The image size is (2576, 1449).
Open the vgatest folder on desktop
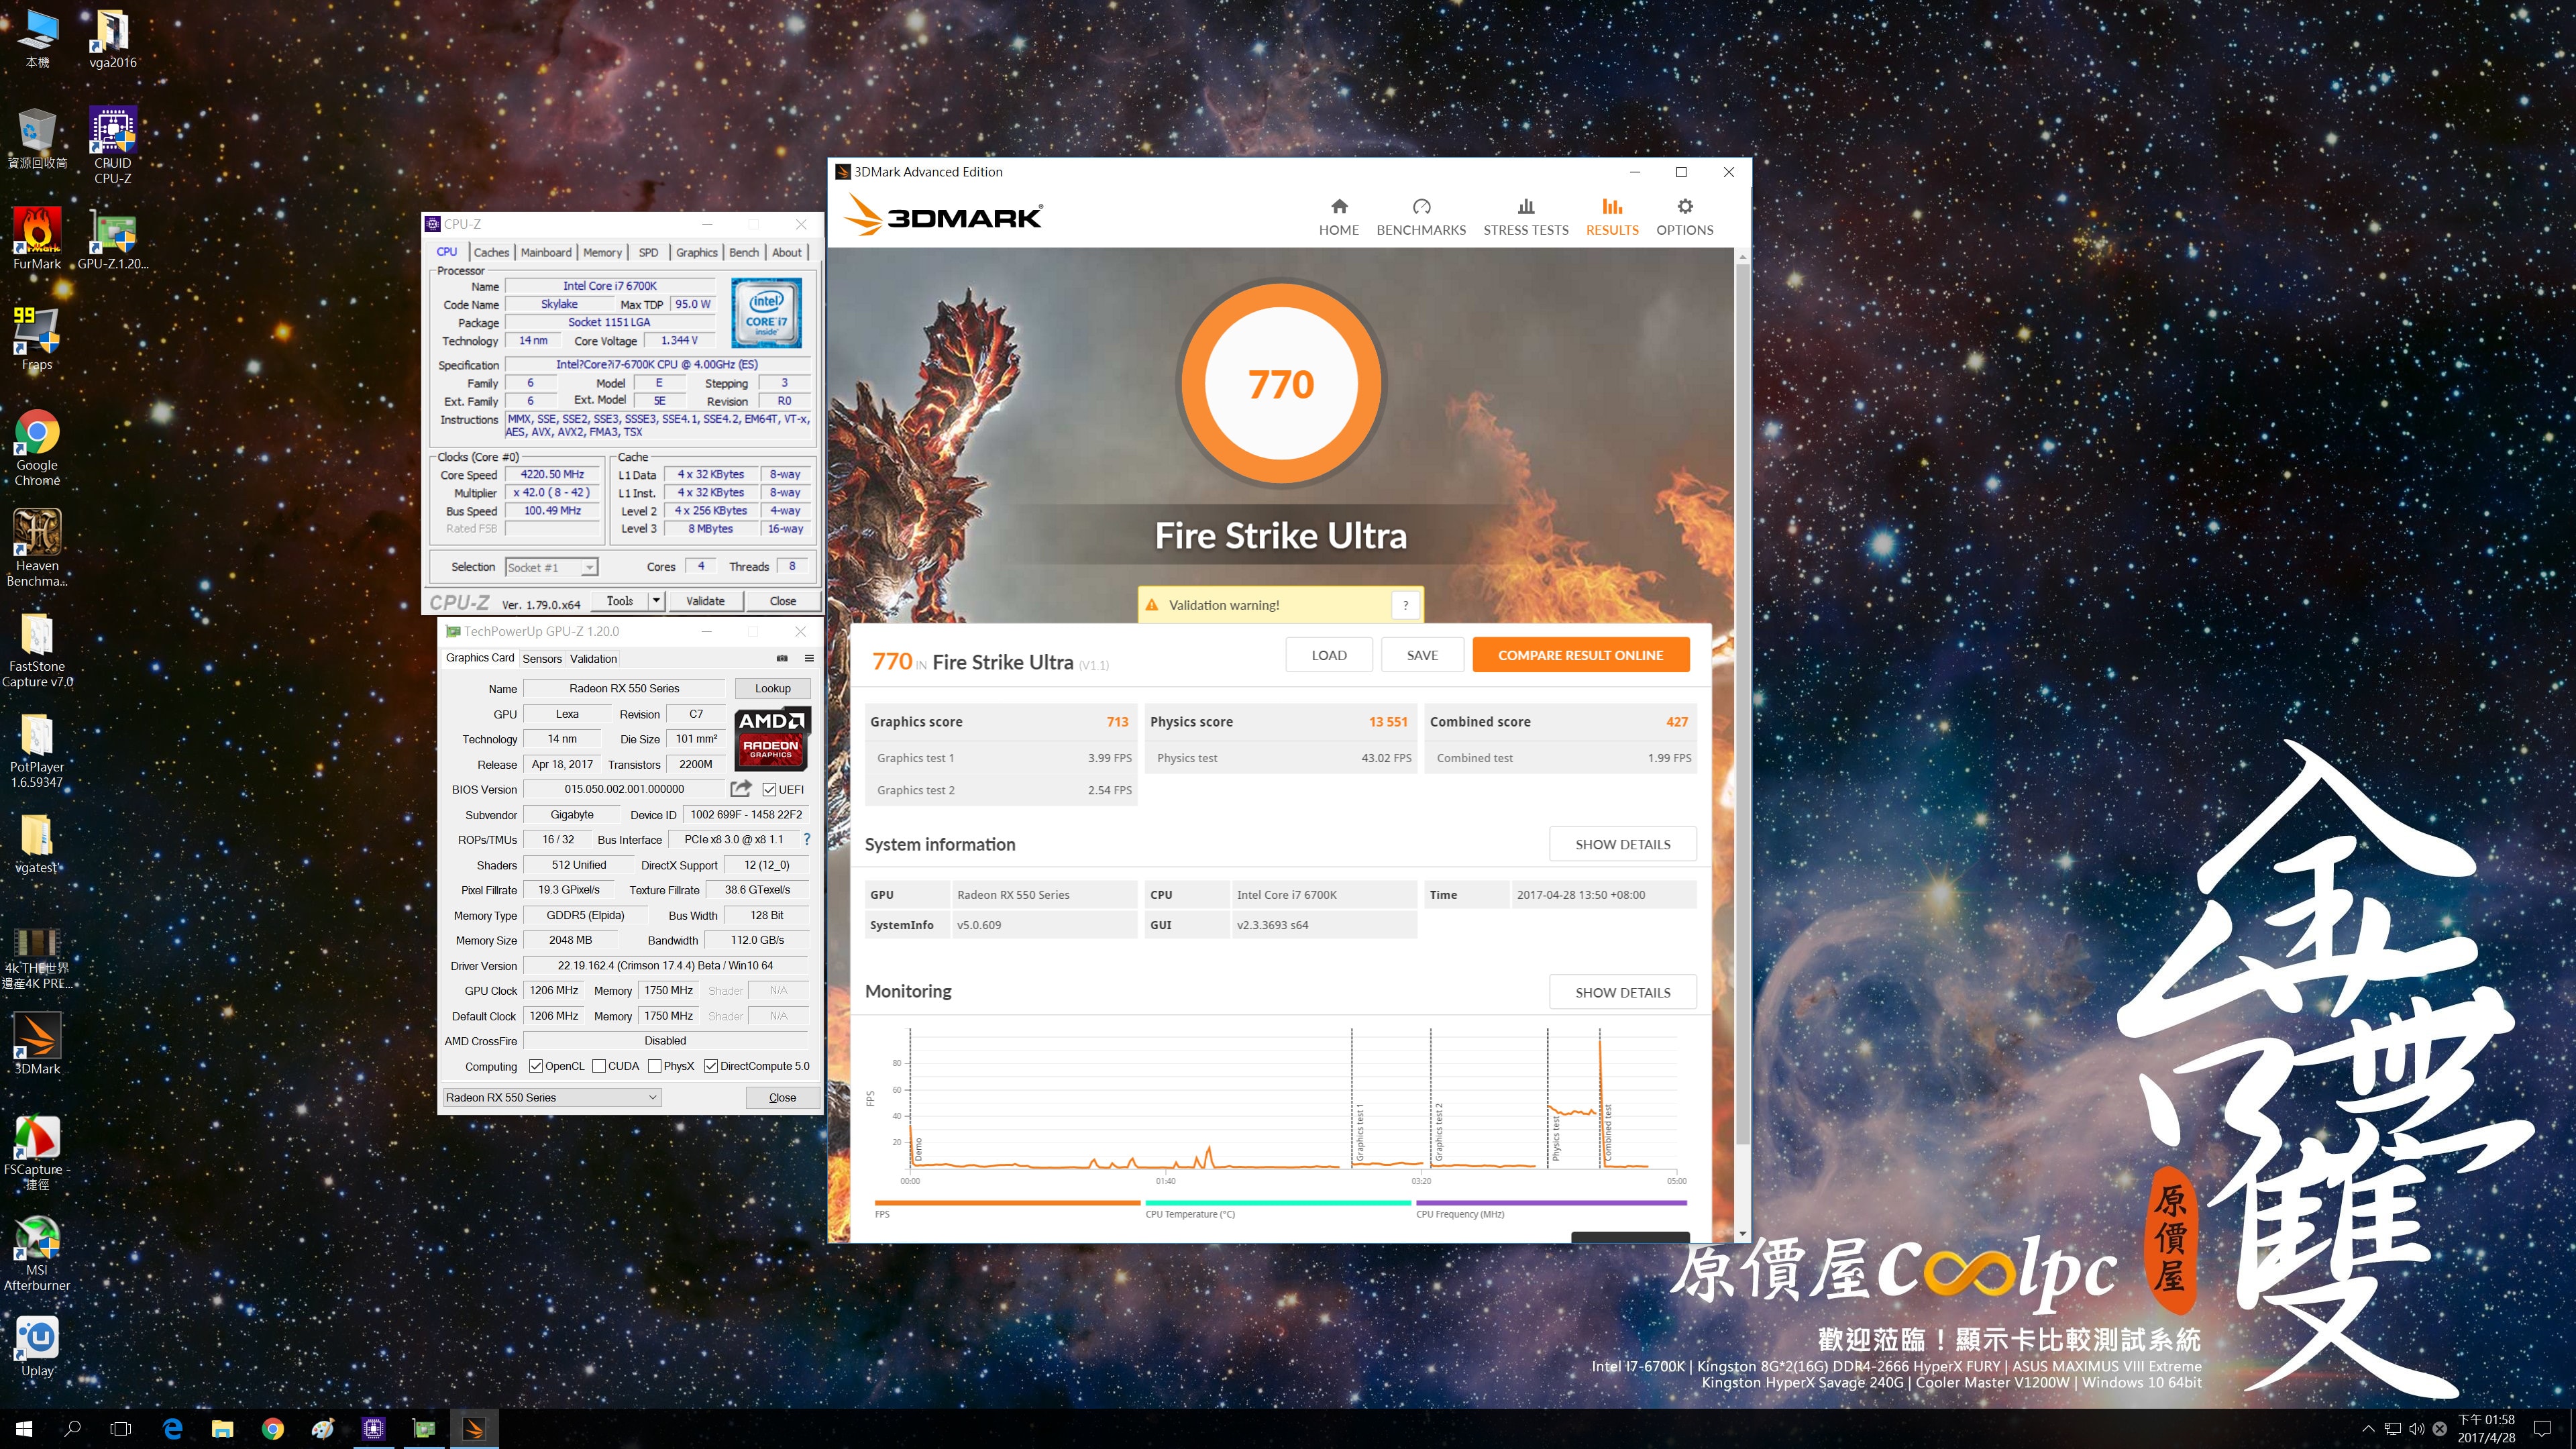point(37,843)
